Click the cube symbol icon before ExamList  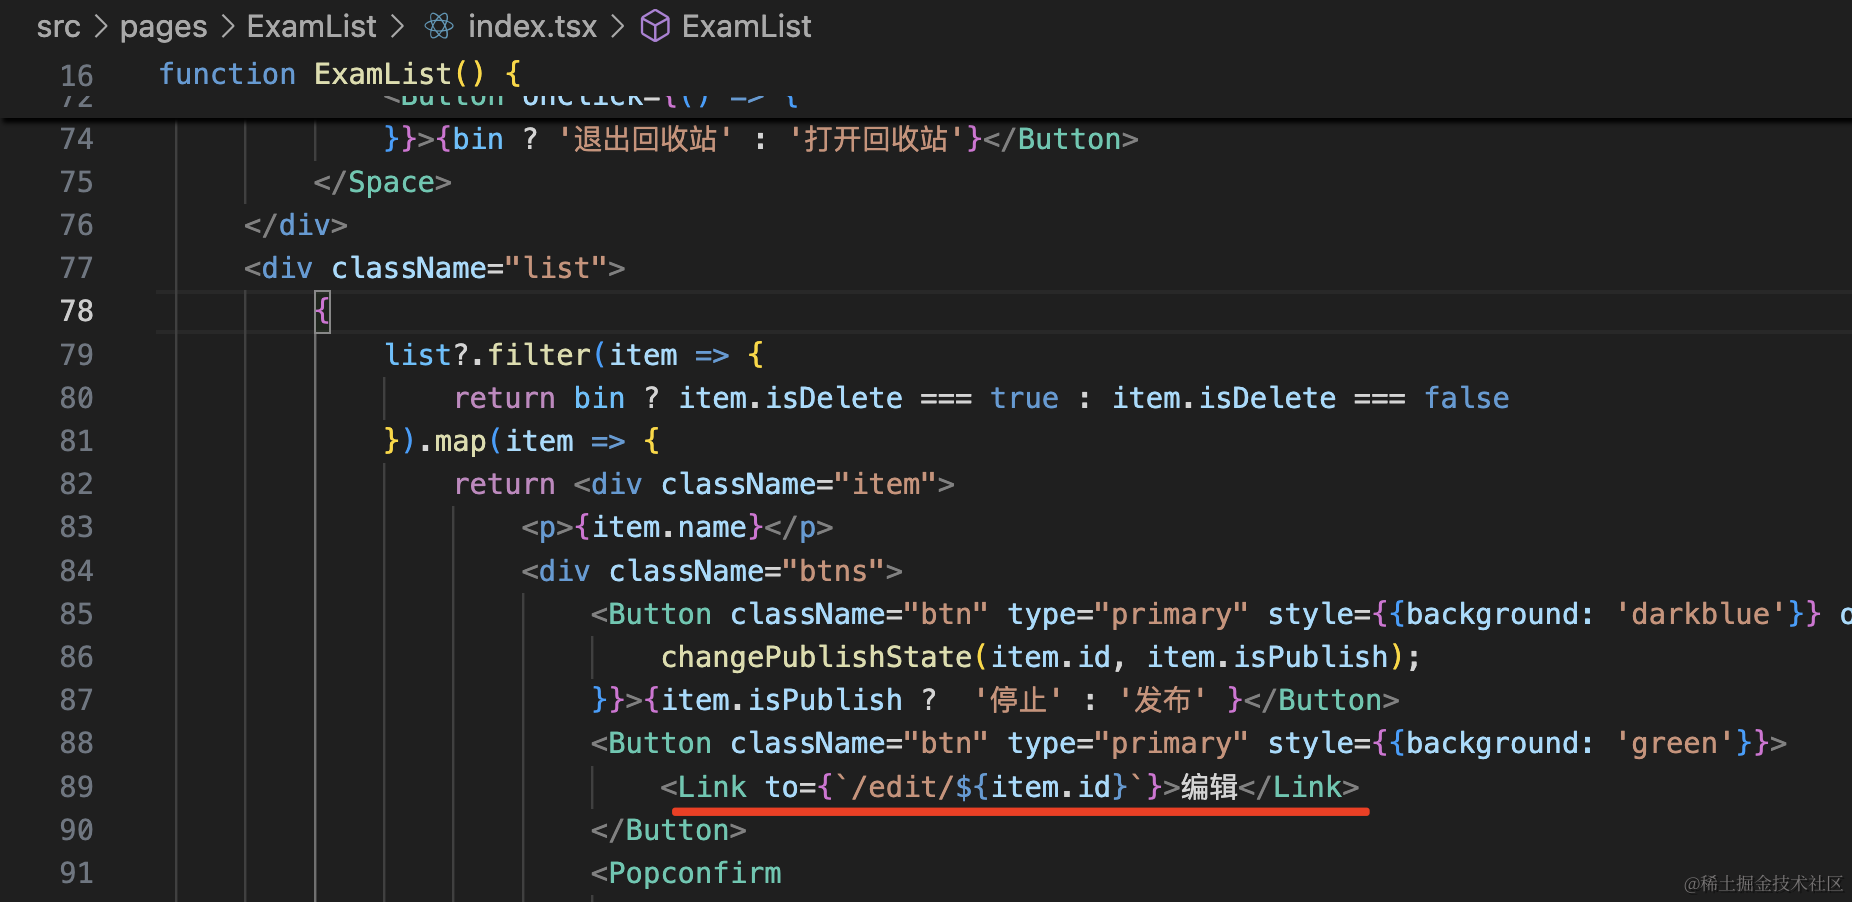[655, 27]
